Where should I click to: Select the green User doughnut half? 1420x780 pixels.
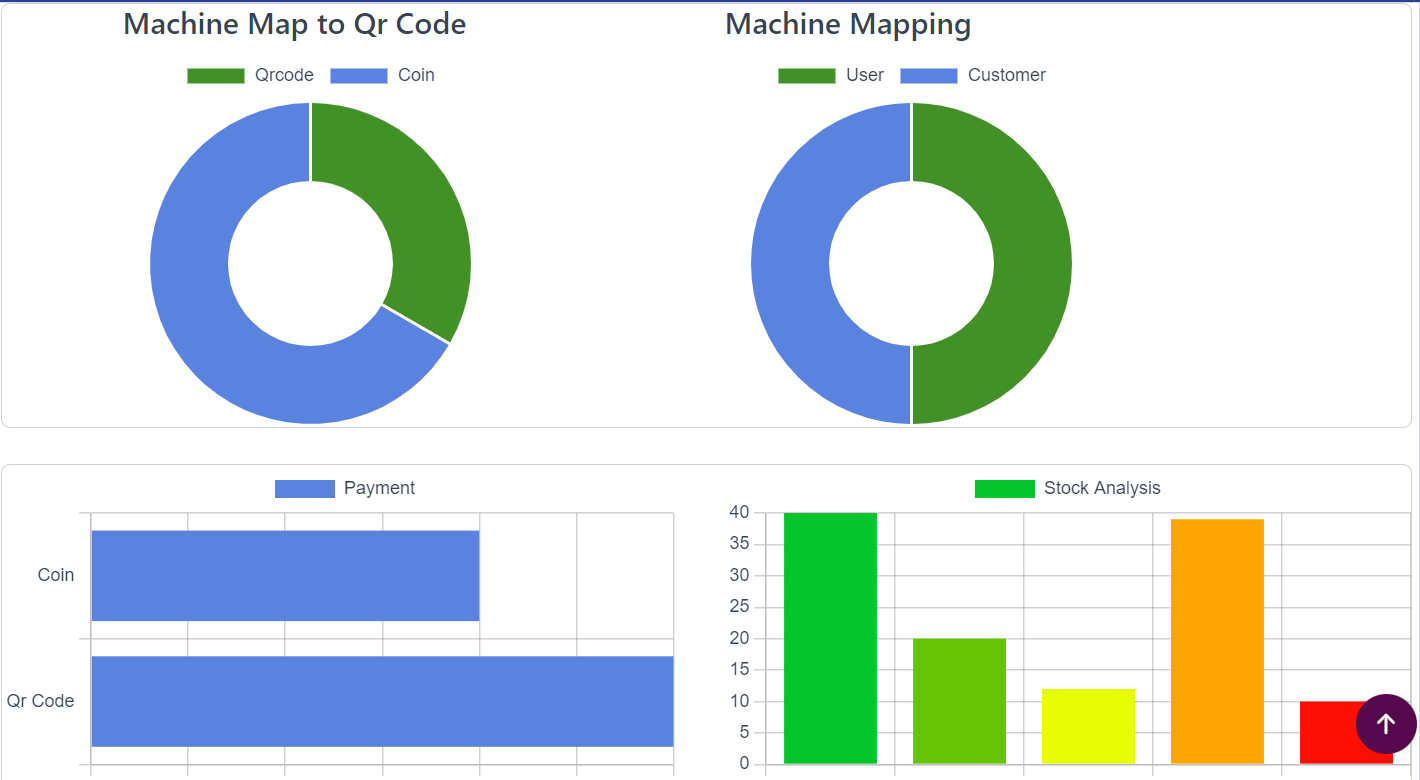[1030, 263]
